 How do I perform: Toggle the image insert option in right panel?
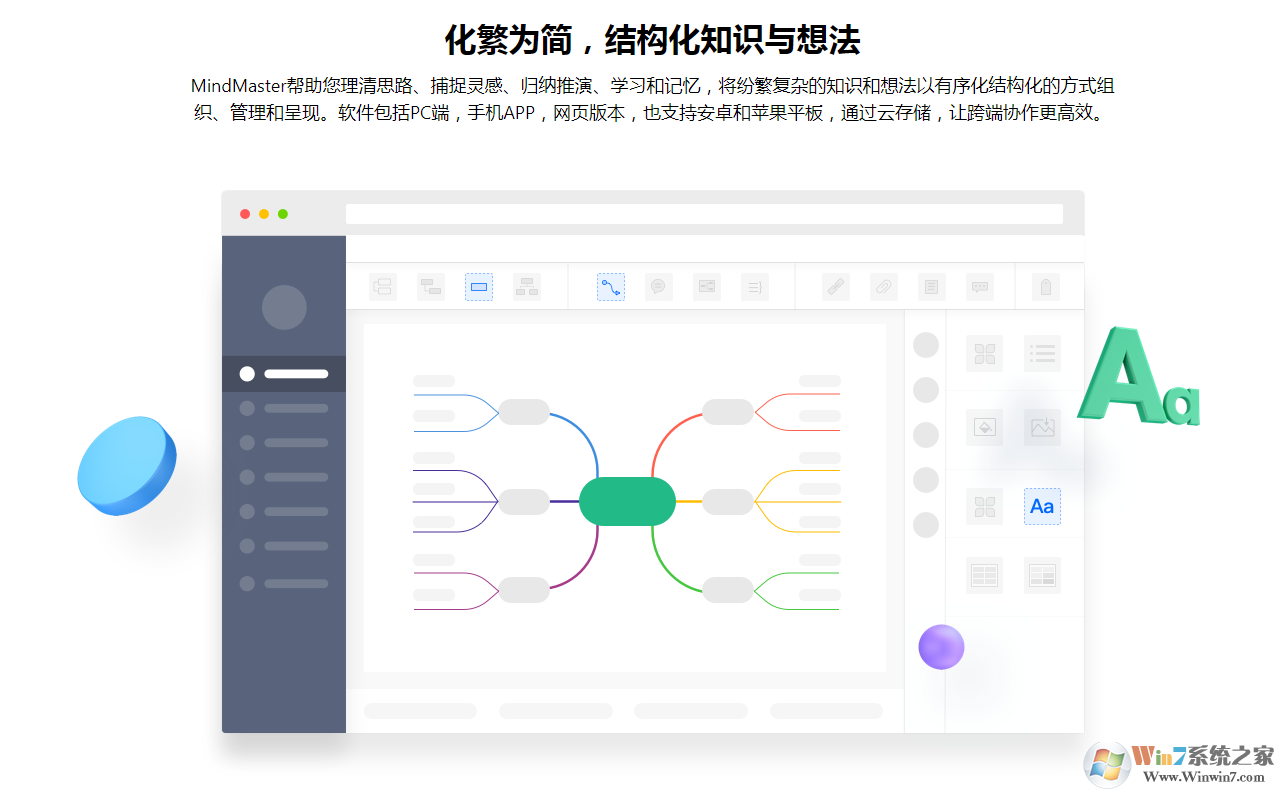[1042, 427]
